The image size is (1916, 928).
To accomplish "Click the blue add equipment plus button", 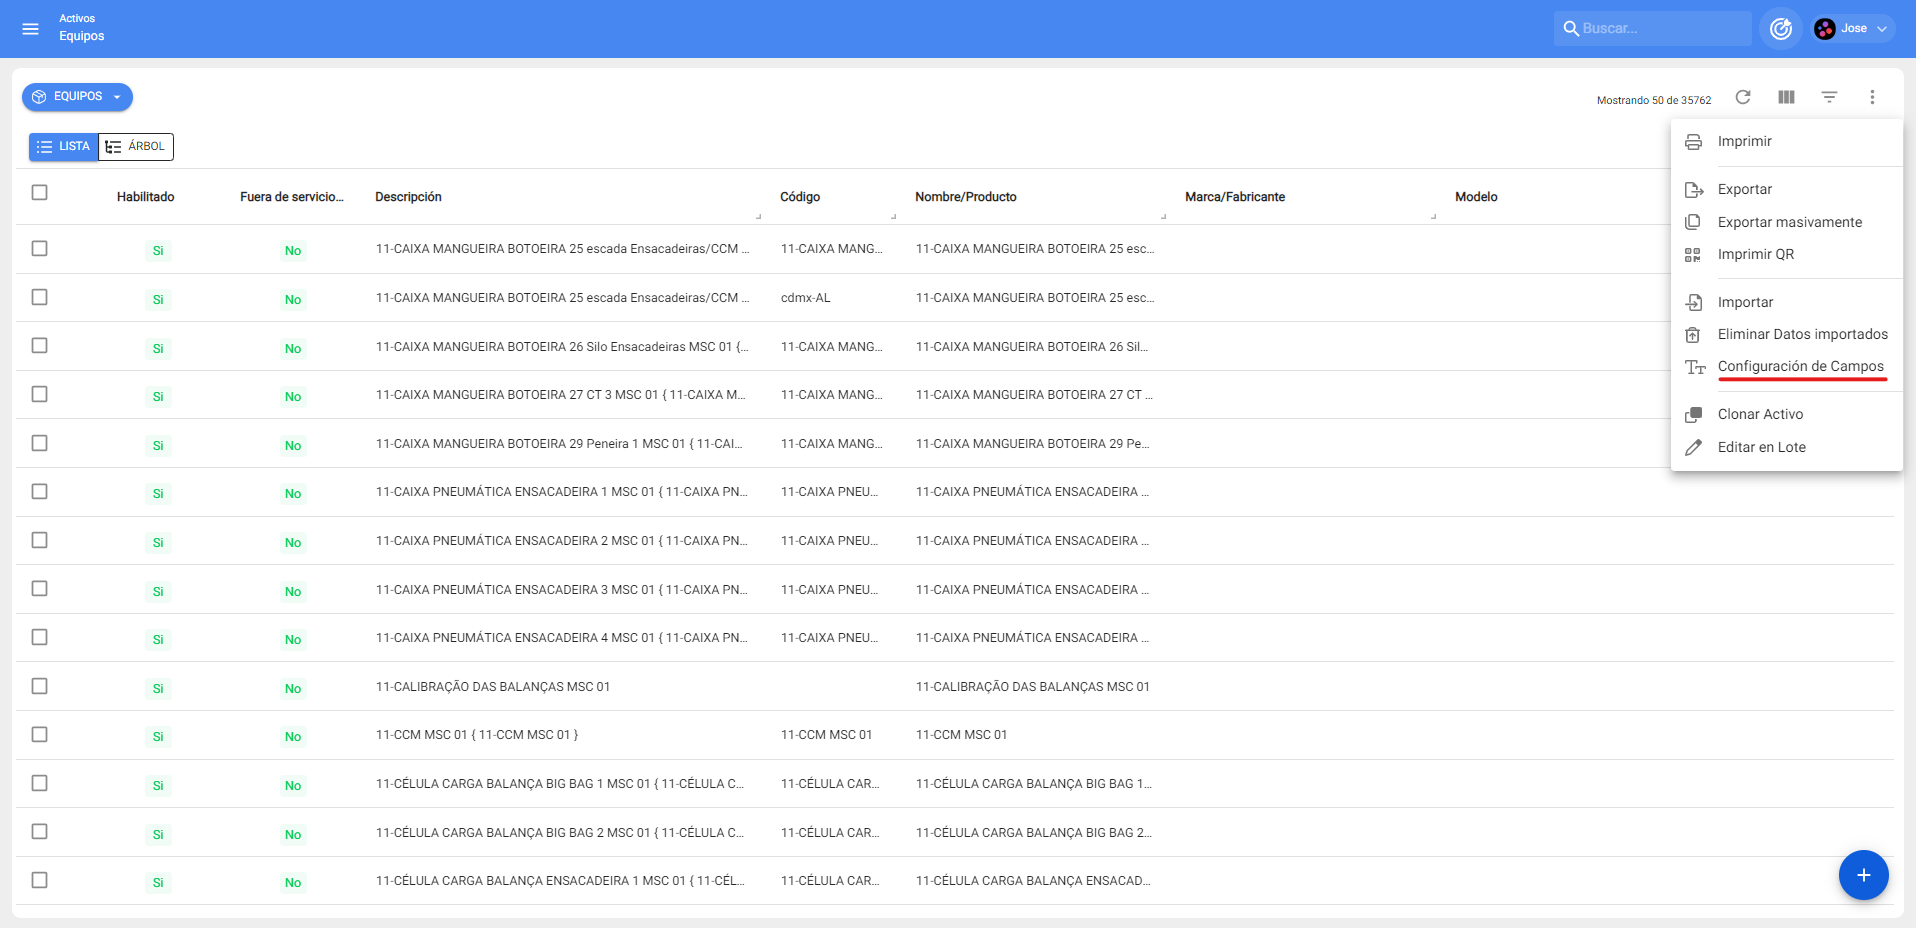I will pyautogui.click(x=1863, y=875).
